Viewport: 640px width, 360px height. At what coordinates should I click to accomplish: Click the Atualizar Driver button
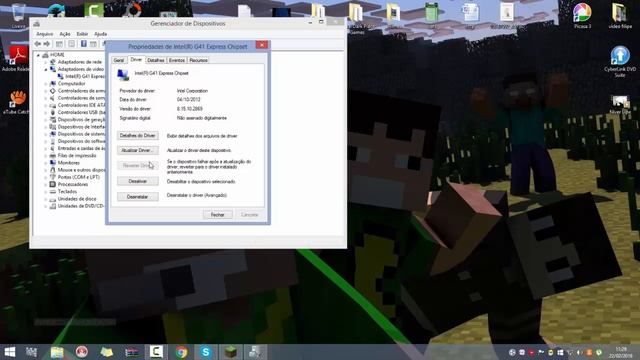pos(138,150)
